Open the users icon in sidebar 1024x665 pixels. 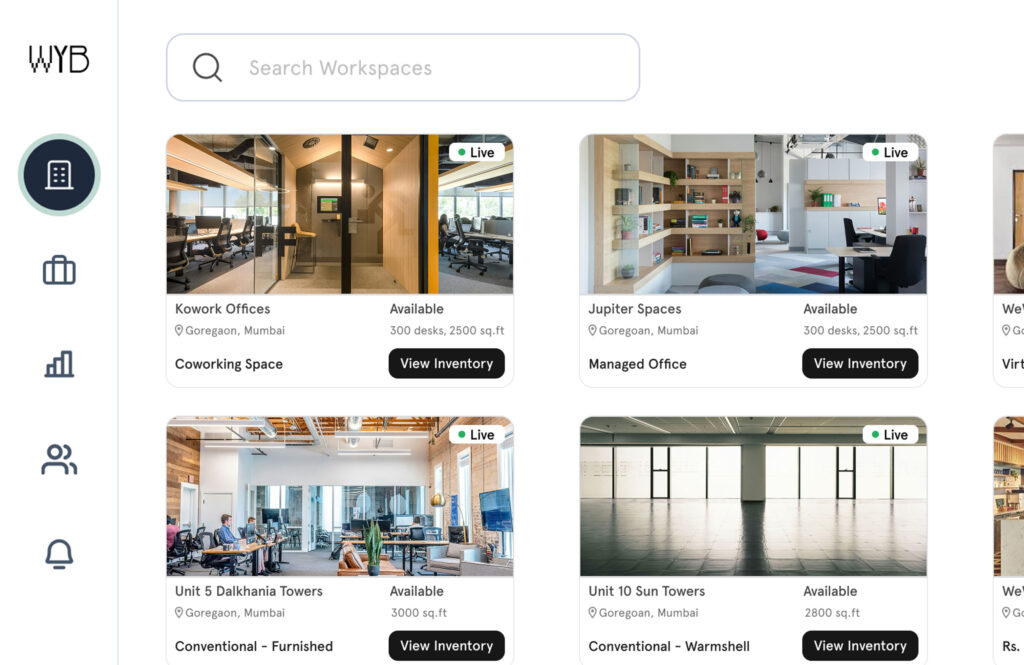coord(59,459)
